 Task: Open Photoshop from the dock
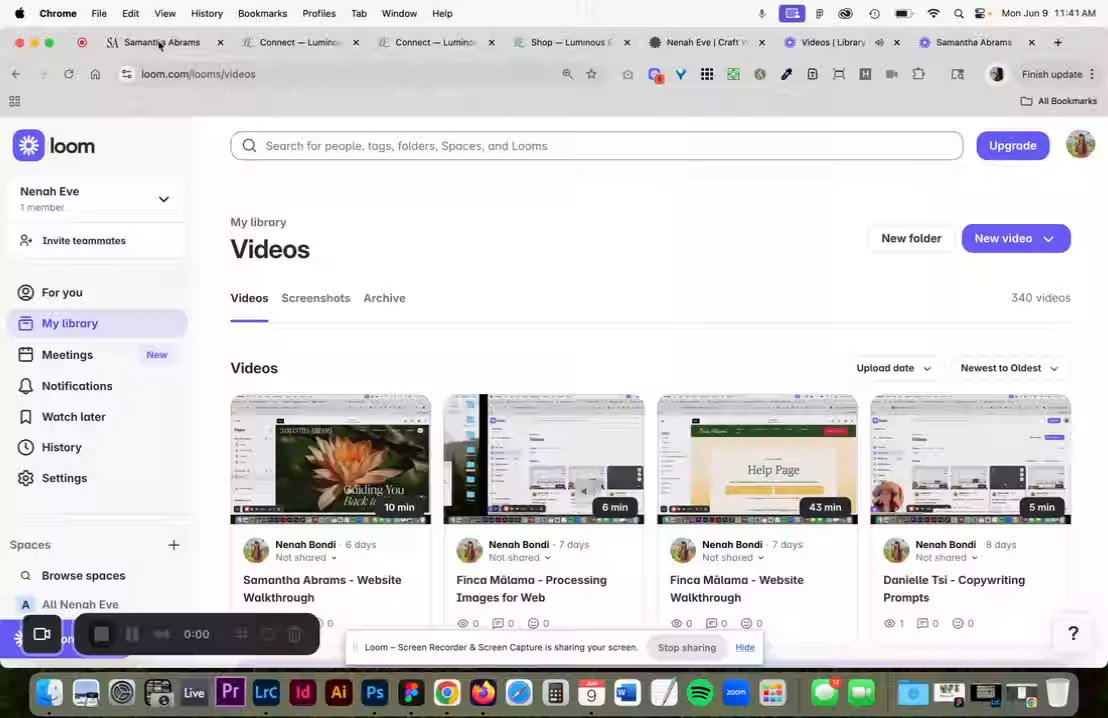(375, 693)
